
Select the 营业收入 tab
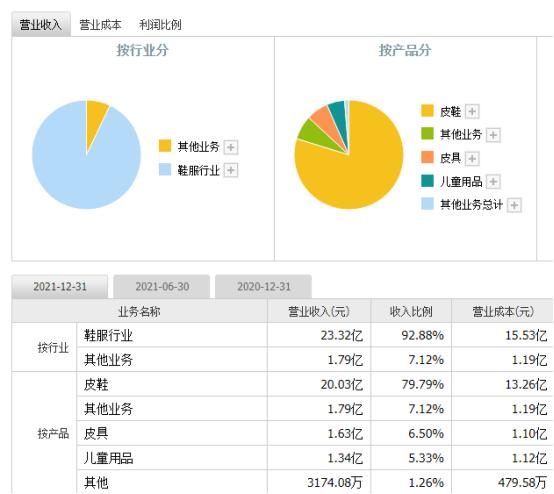(x=41, y=24)
